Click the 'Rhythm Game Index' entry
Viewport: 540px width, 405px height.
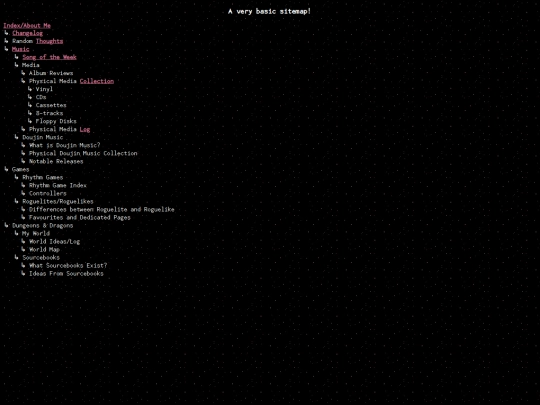(x=58, y=186)
